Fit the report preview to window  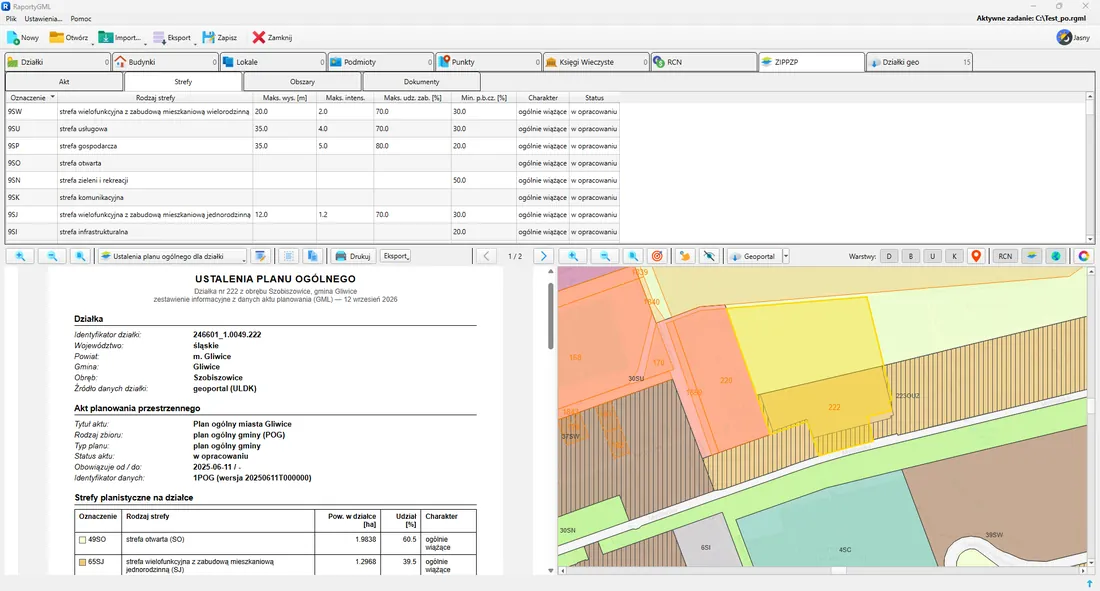(81, 256)
